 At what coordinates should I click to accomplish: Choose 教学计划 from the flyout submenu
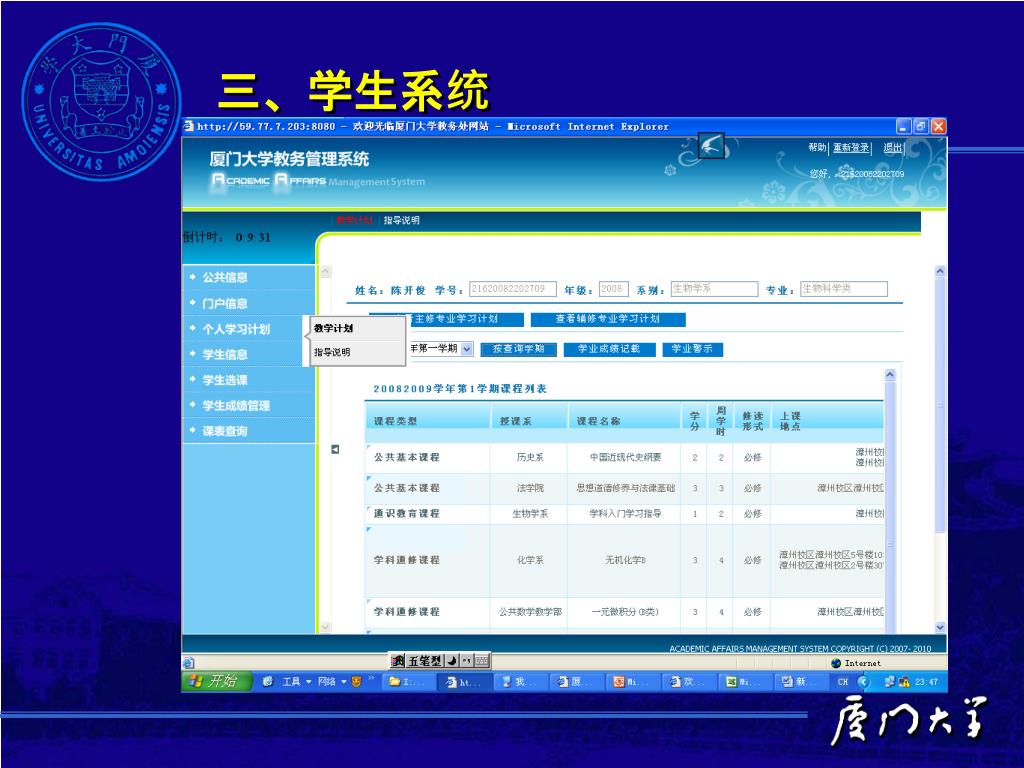point(333,328)
